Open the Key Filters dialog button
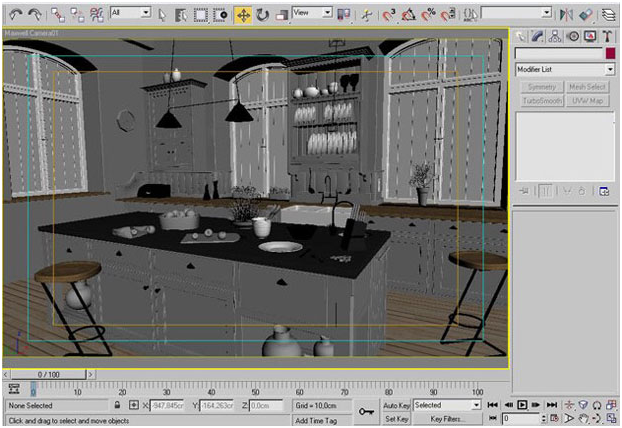This screenshot has width=622, height=428. click(x=447, y=418)
